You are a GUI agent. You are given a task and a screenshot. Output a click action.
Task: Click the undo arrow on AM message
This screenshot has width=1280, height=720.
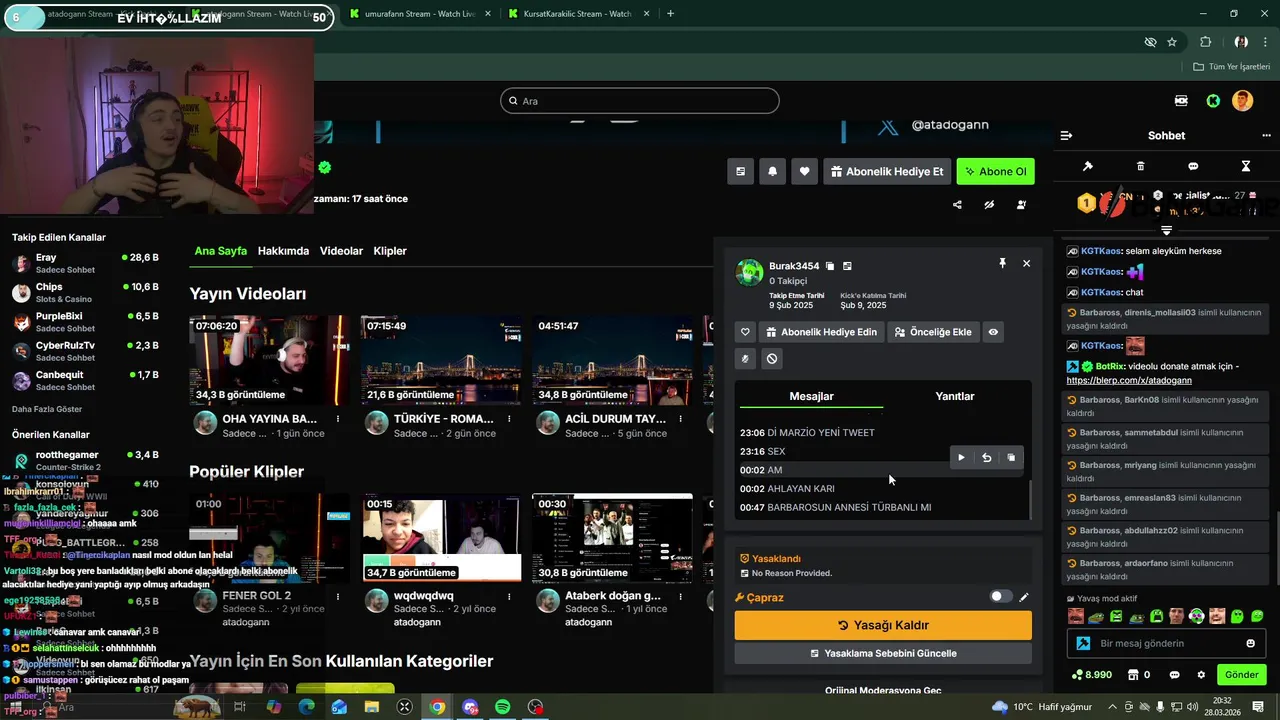tap(986, 458)
